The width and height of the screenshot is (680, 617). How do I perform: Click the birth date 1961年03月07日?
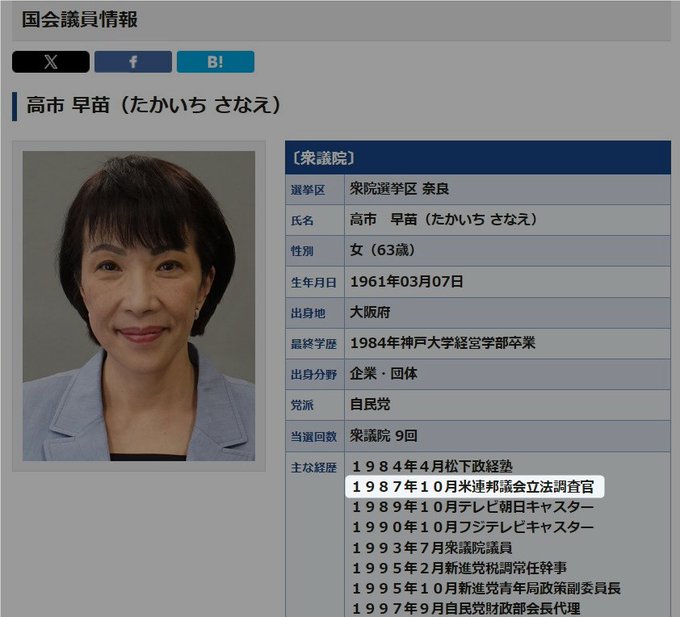coord(406,282)
